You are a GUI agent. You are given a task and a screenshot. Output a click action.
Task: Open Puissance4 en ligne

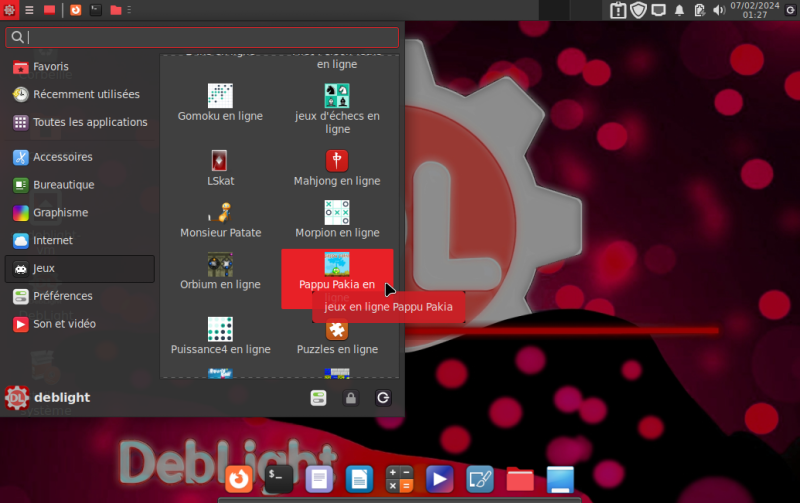point(220,337)
